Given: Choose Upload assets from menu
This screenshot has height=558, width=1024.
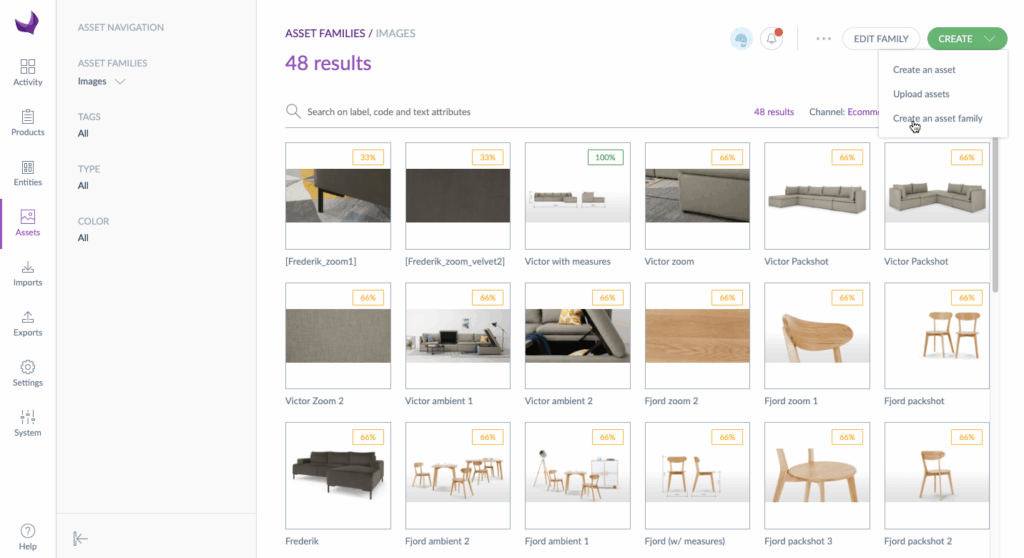Looking at the screenshot, I should (x=921, y=94).
